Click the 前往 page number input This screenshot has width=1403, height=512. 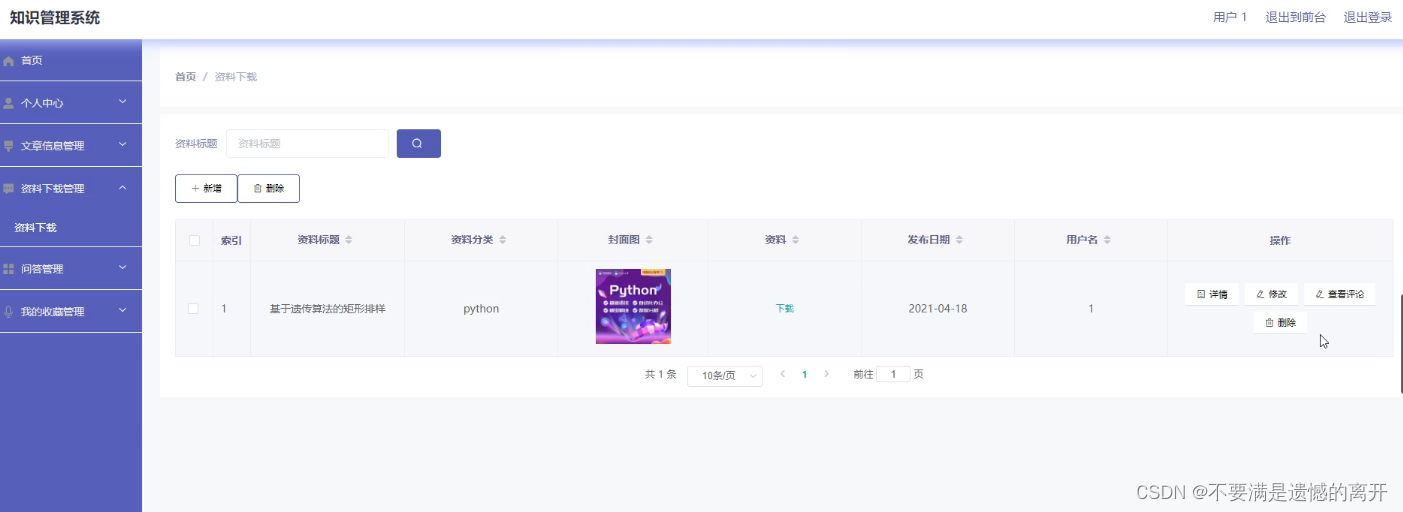click(893, 374)
